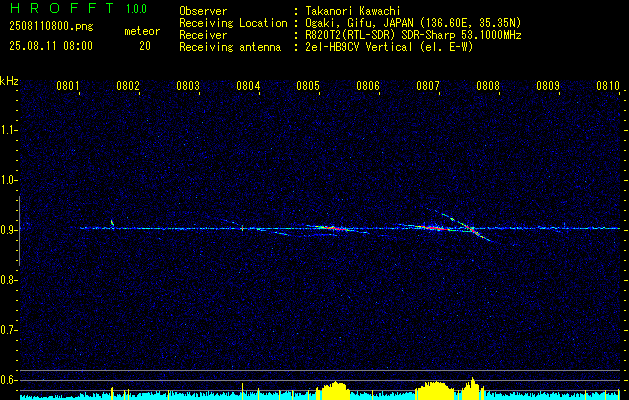Viewport: 629px width, 400px height.
Task: Click time marker 0803
Action: (188, 86)
